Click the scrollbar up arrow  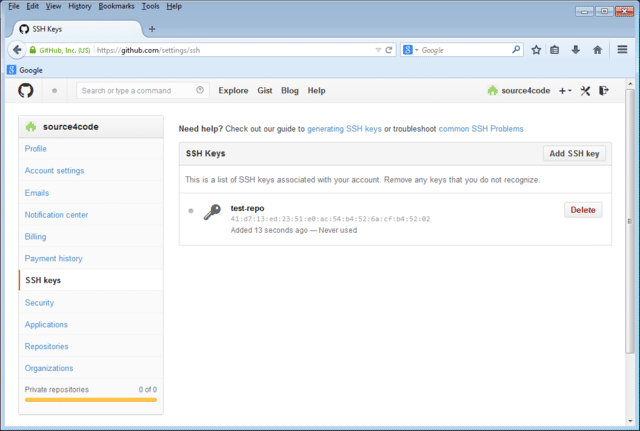[x=630, y=84]
